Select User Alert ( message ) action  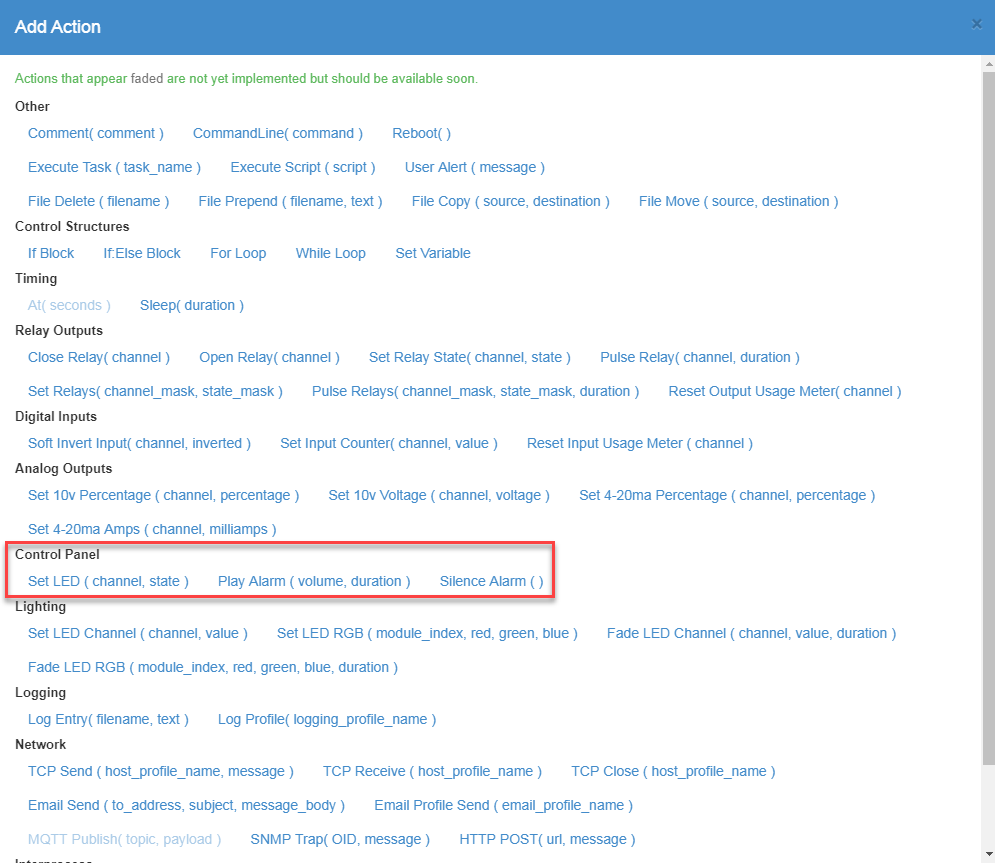[475, 167]
